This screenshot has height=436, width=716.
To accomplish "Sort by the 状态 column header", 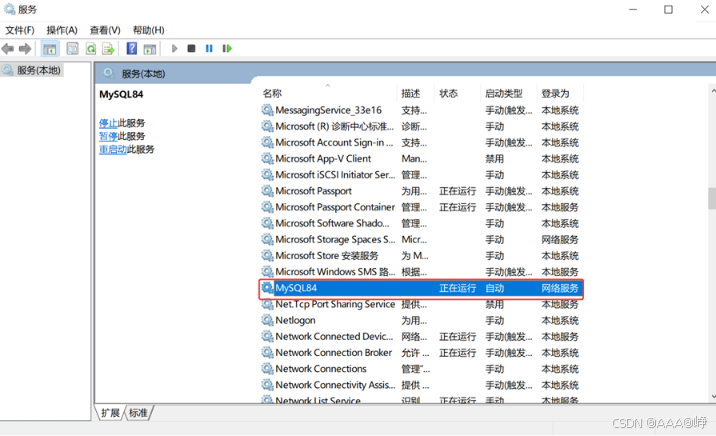I will [448, 94].
